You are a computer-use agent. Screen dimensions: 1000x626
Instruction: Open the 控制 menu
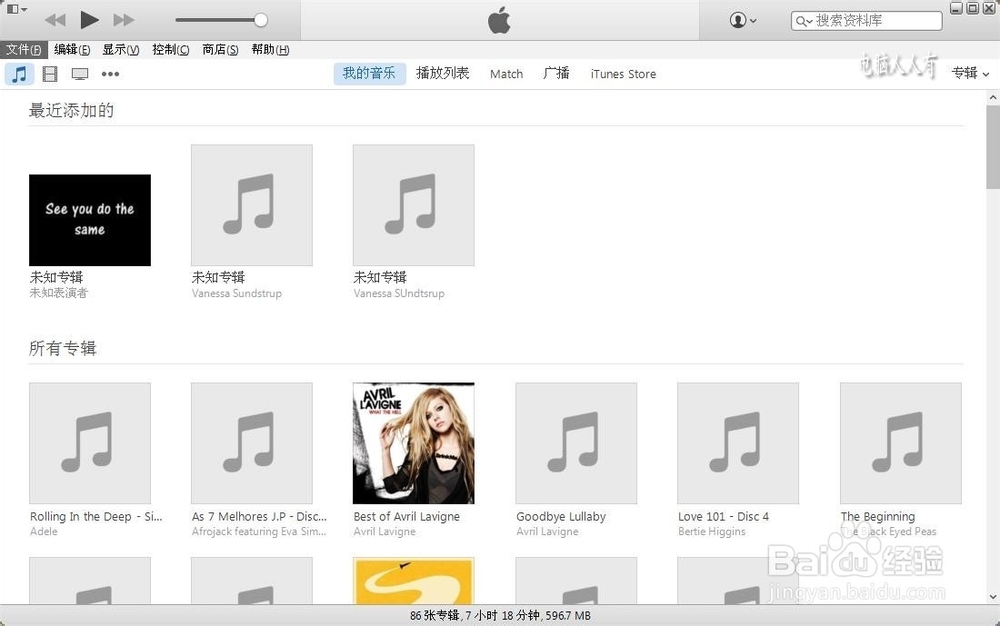pos(170,50)
